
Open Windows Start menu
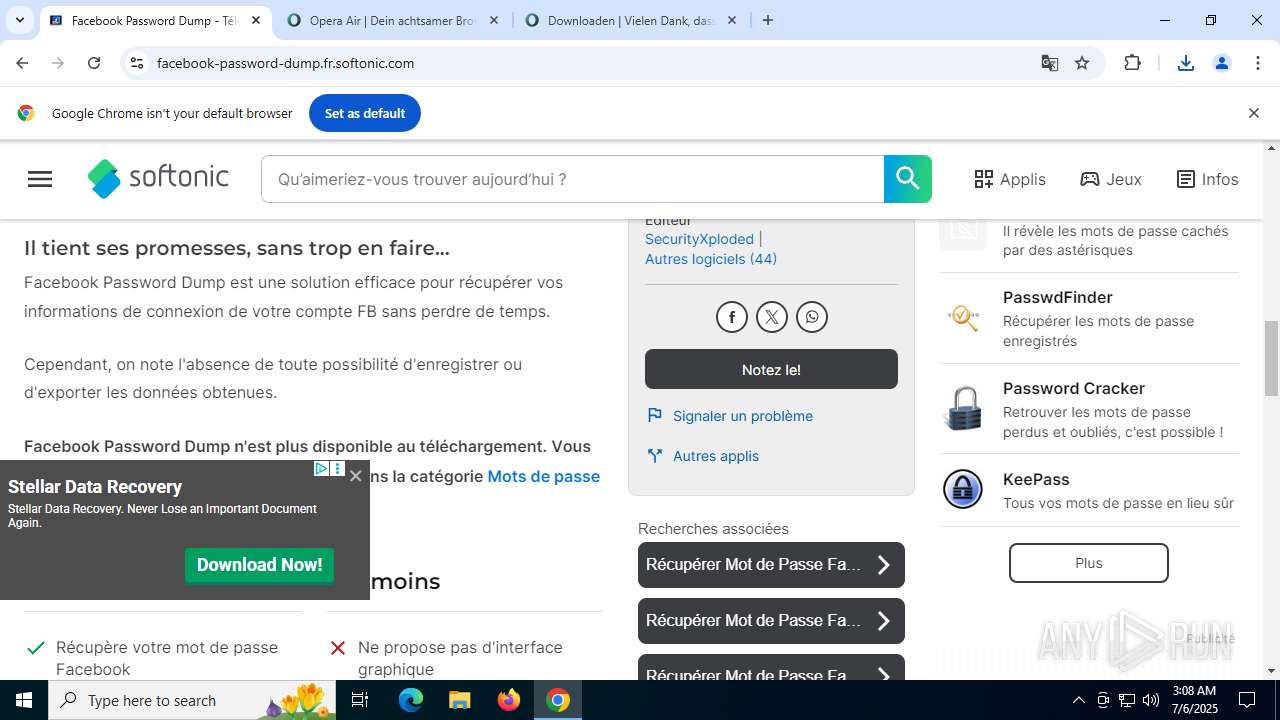click(24, 700)
